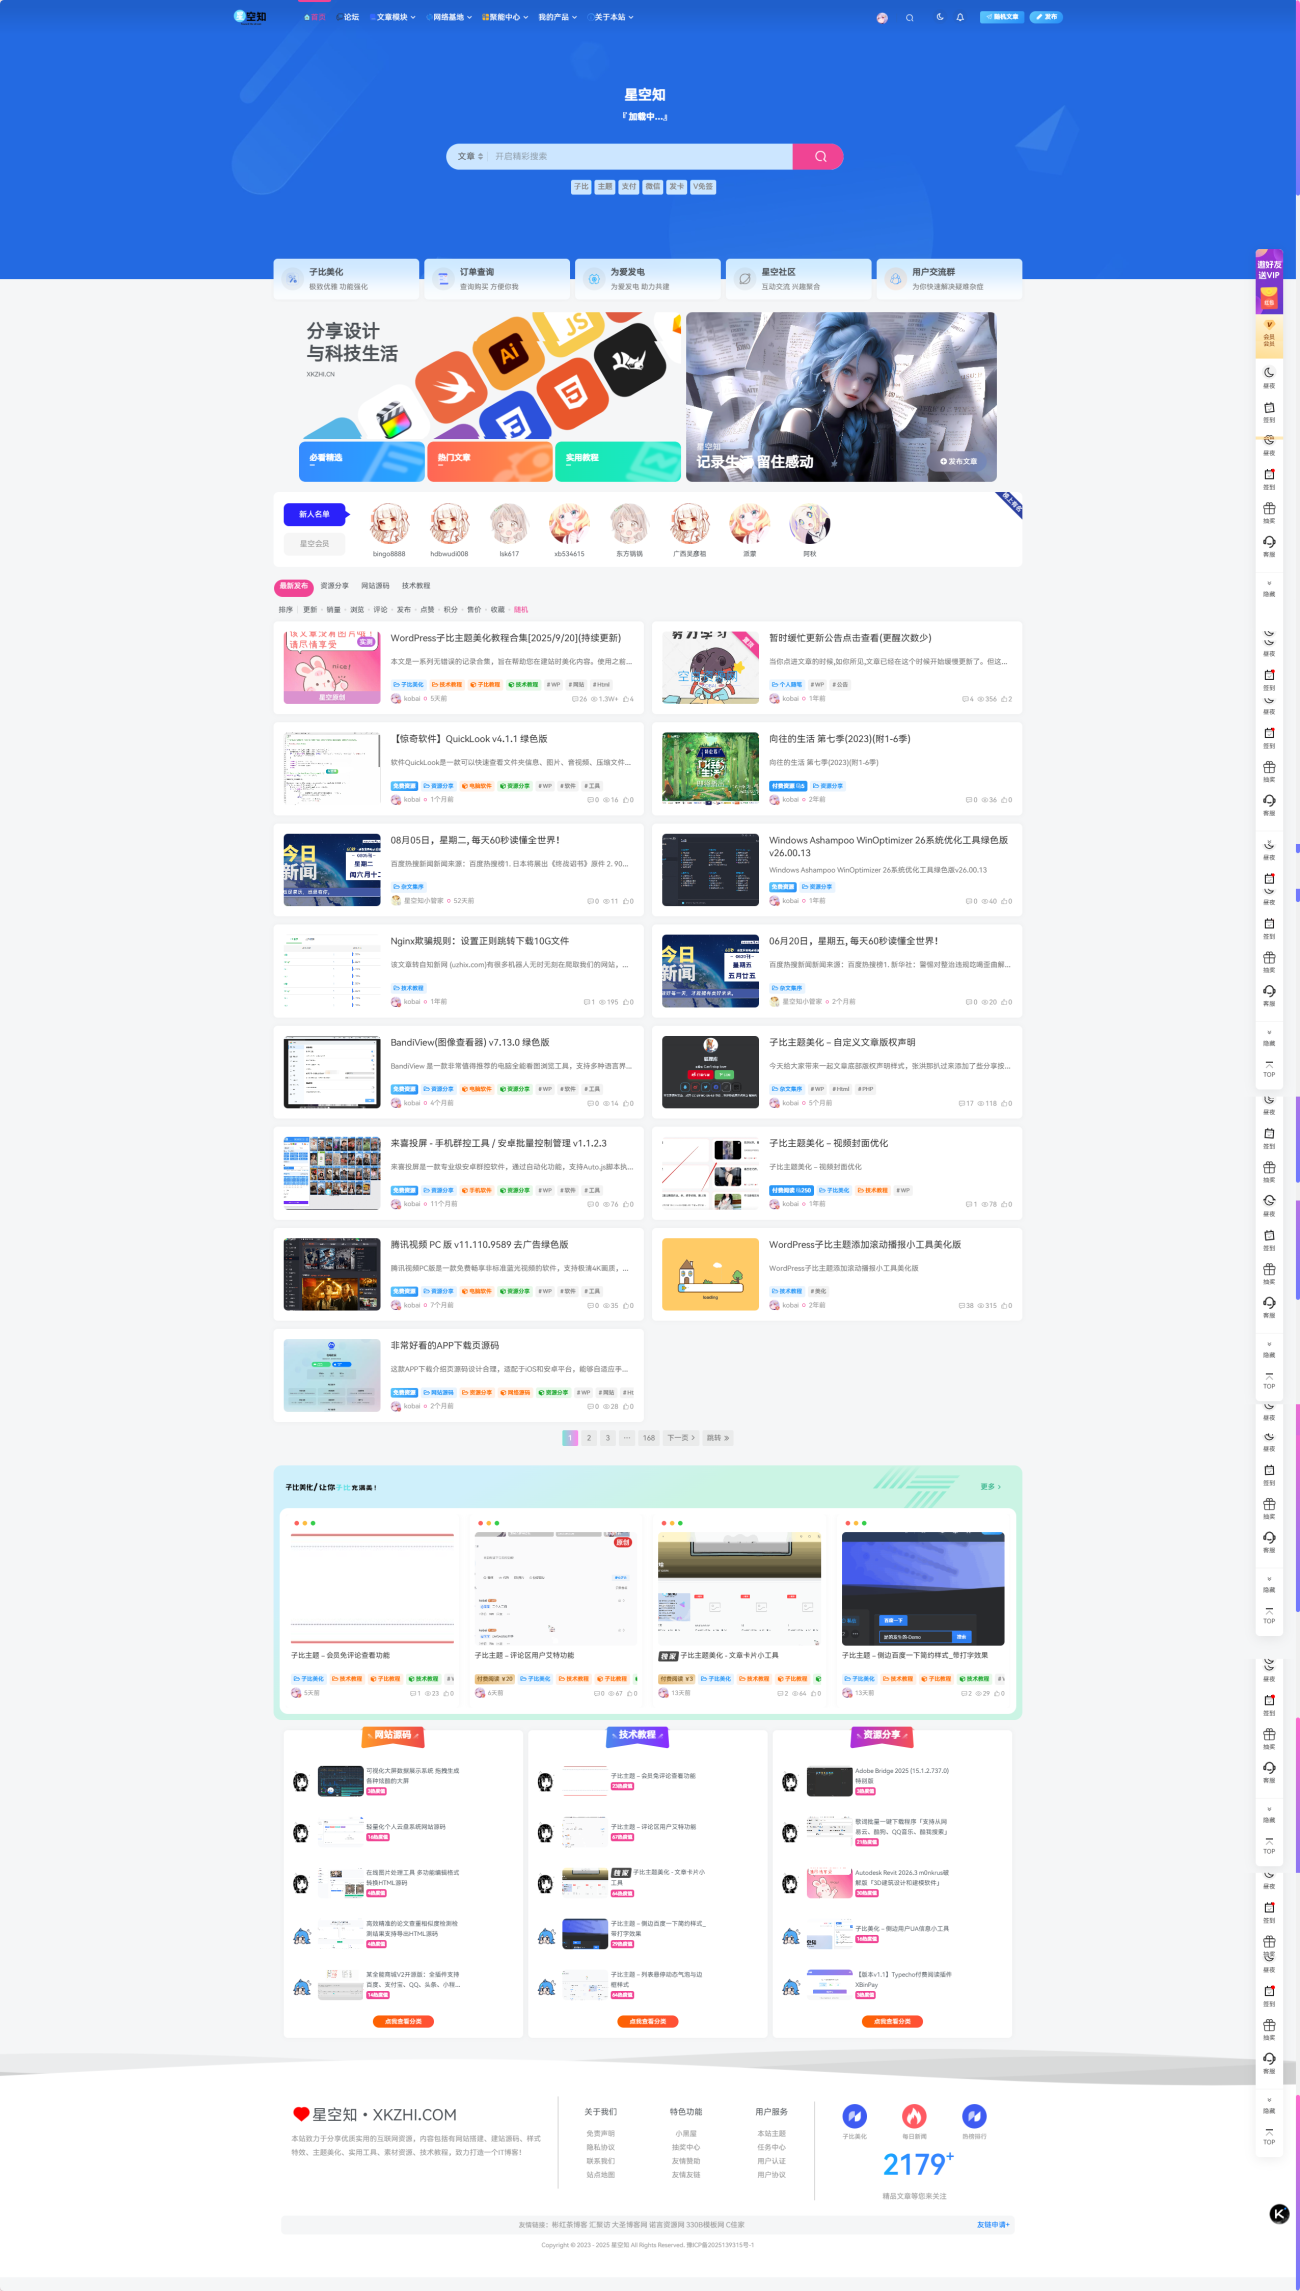
Task: Click 点我查看分类 under 网站源码
Action: click(x=403, y=2021)
